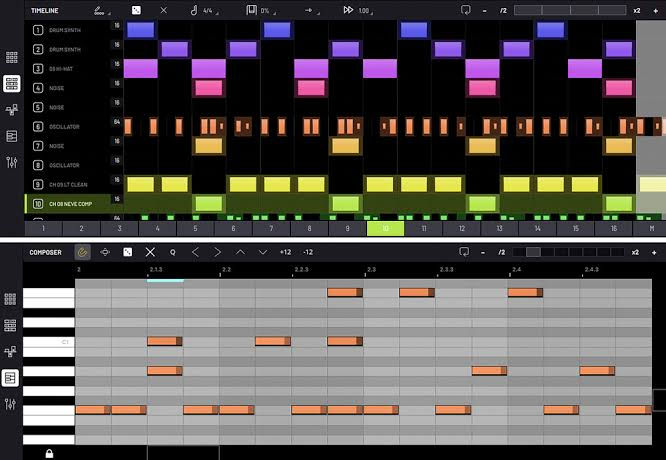
Task: Open step length 16 for track 3 Hi-Hat
Action: click(117, 64)
